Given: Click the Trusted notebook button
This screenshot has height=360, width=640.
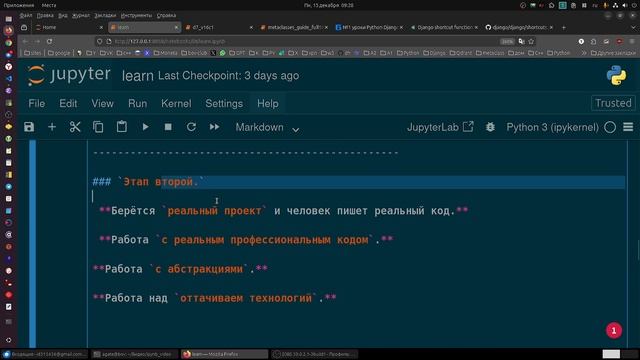Looking at the screenshot, I should (613, 103).
